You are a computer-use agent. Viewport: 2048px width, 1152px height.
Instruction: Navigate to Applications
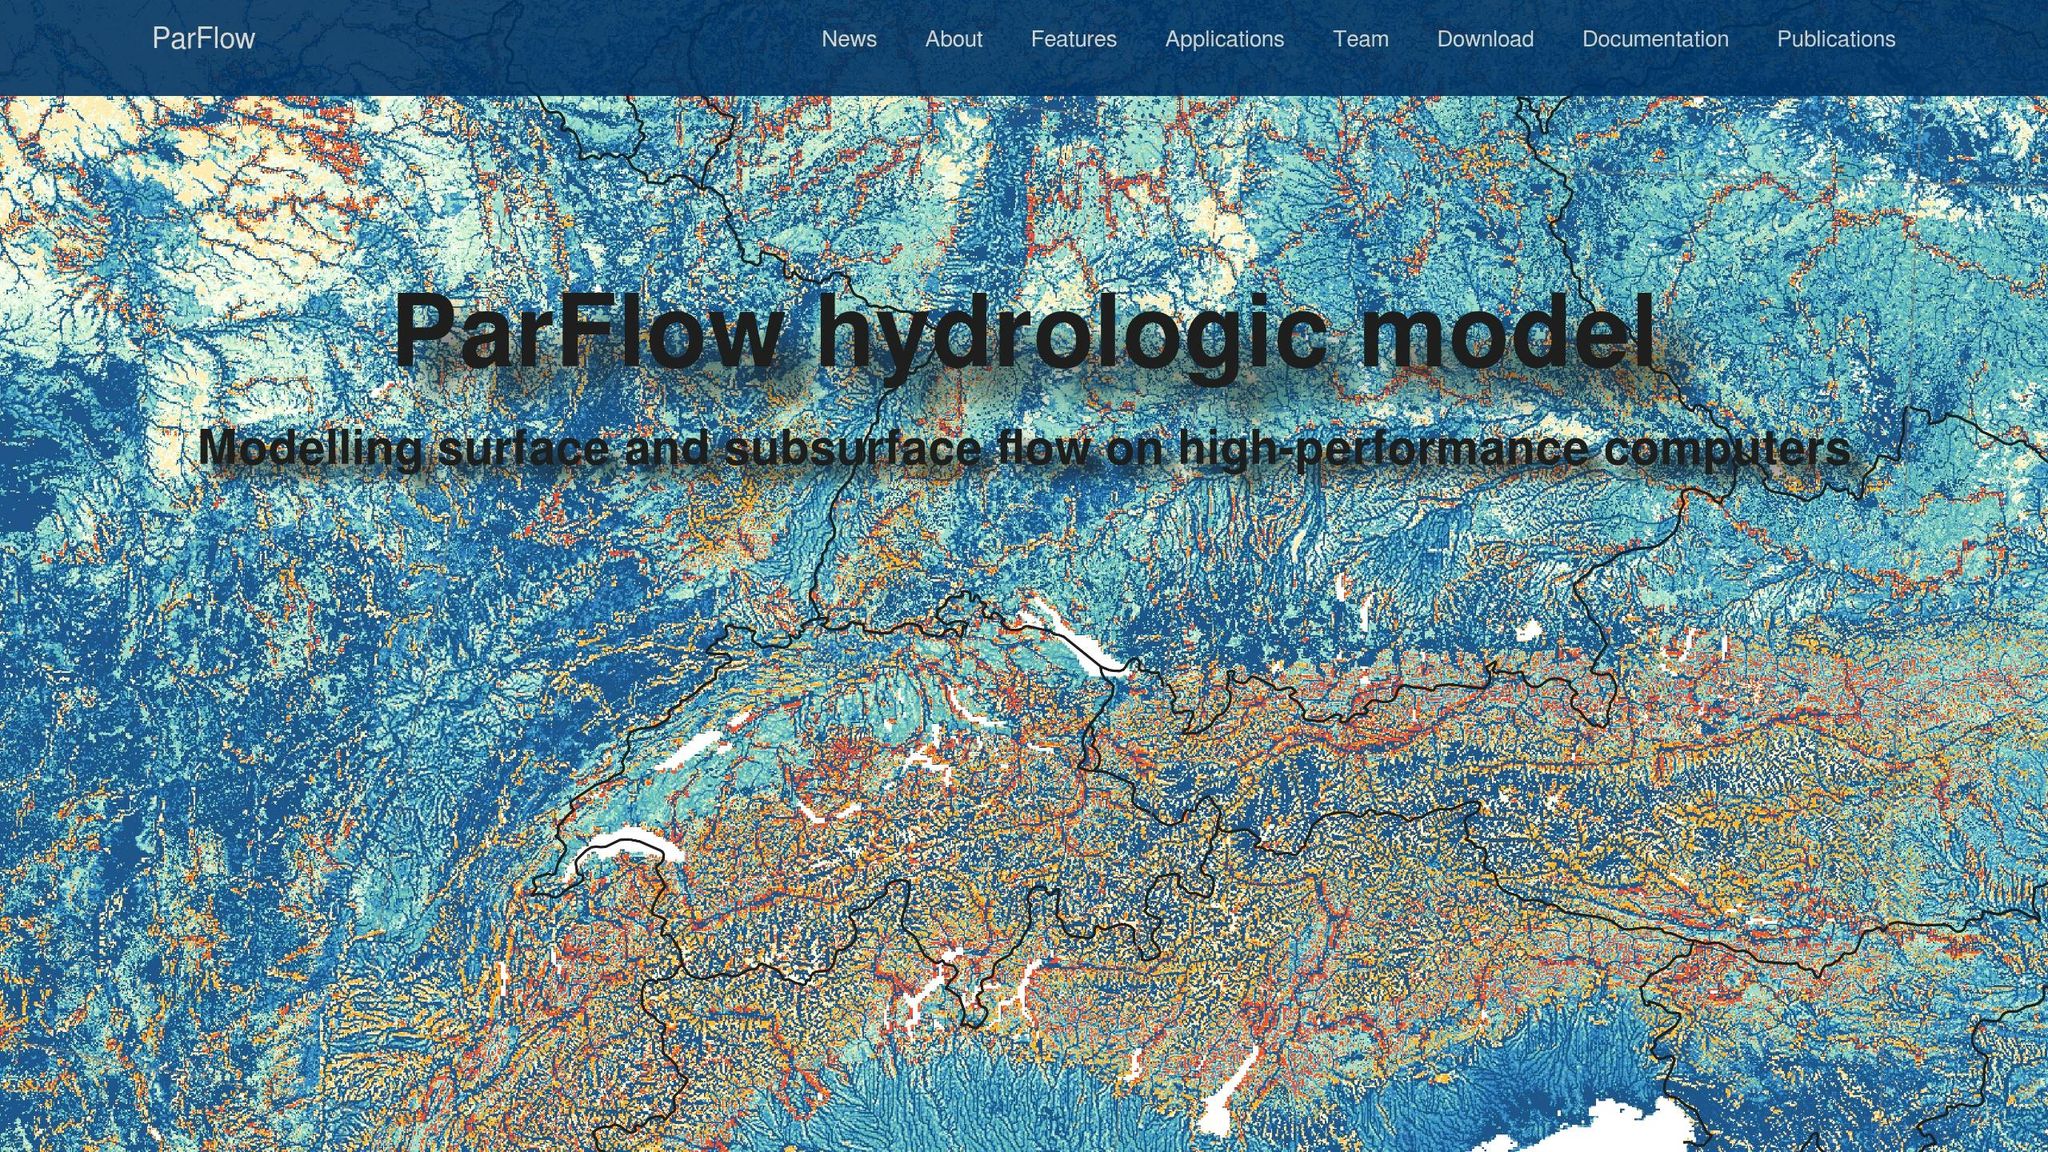pyautogui.click(x=1225, y=39)
